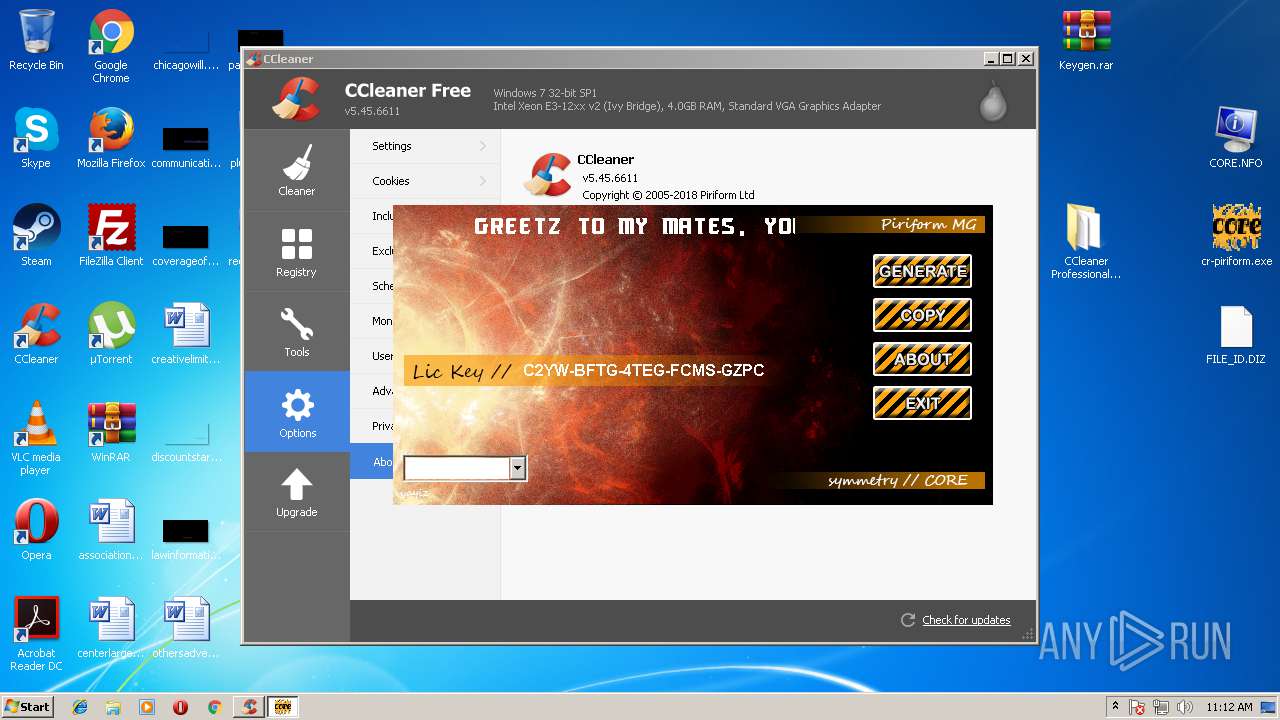
Task: Click the generated Lic Key field
Action: coord(643,371)
